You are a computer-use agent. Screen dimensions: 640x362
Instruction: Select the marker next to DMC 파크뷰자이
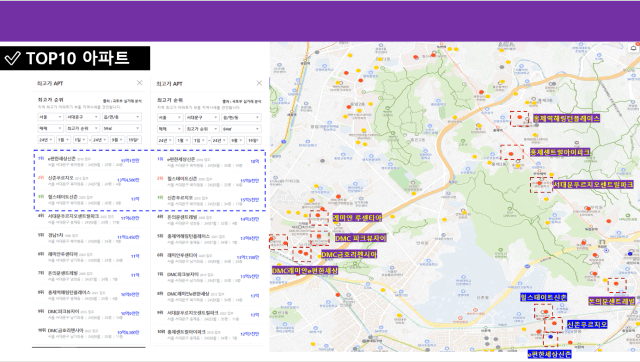[319, 236]
